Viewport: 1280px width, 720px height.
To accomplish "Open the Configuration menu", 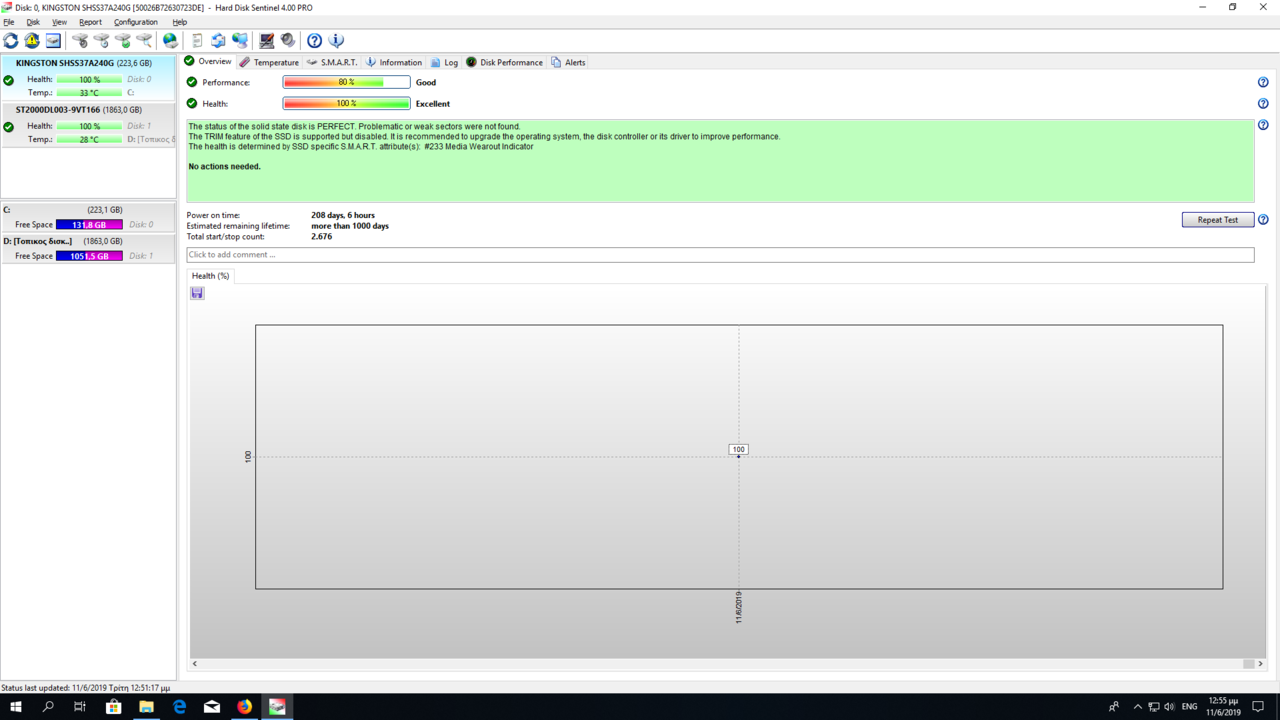I will [x=136, y=22].
